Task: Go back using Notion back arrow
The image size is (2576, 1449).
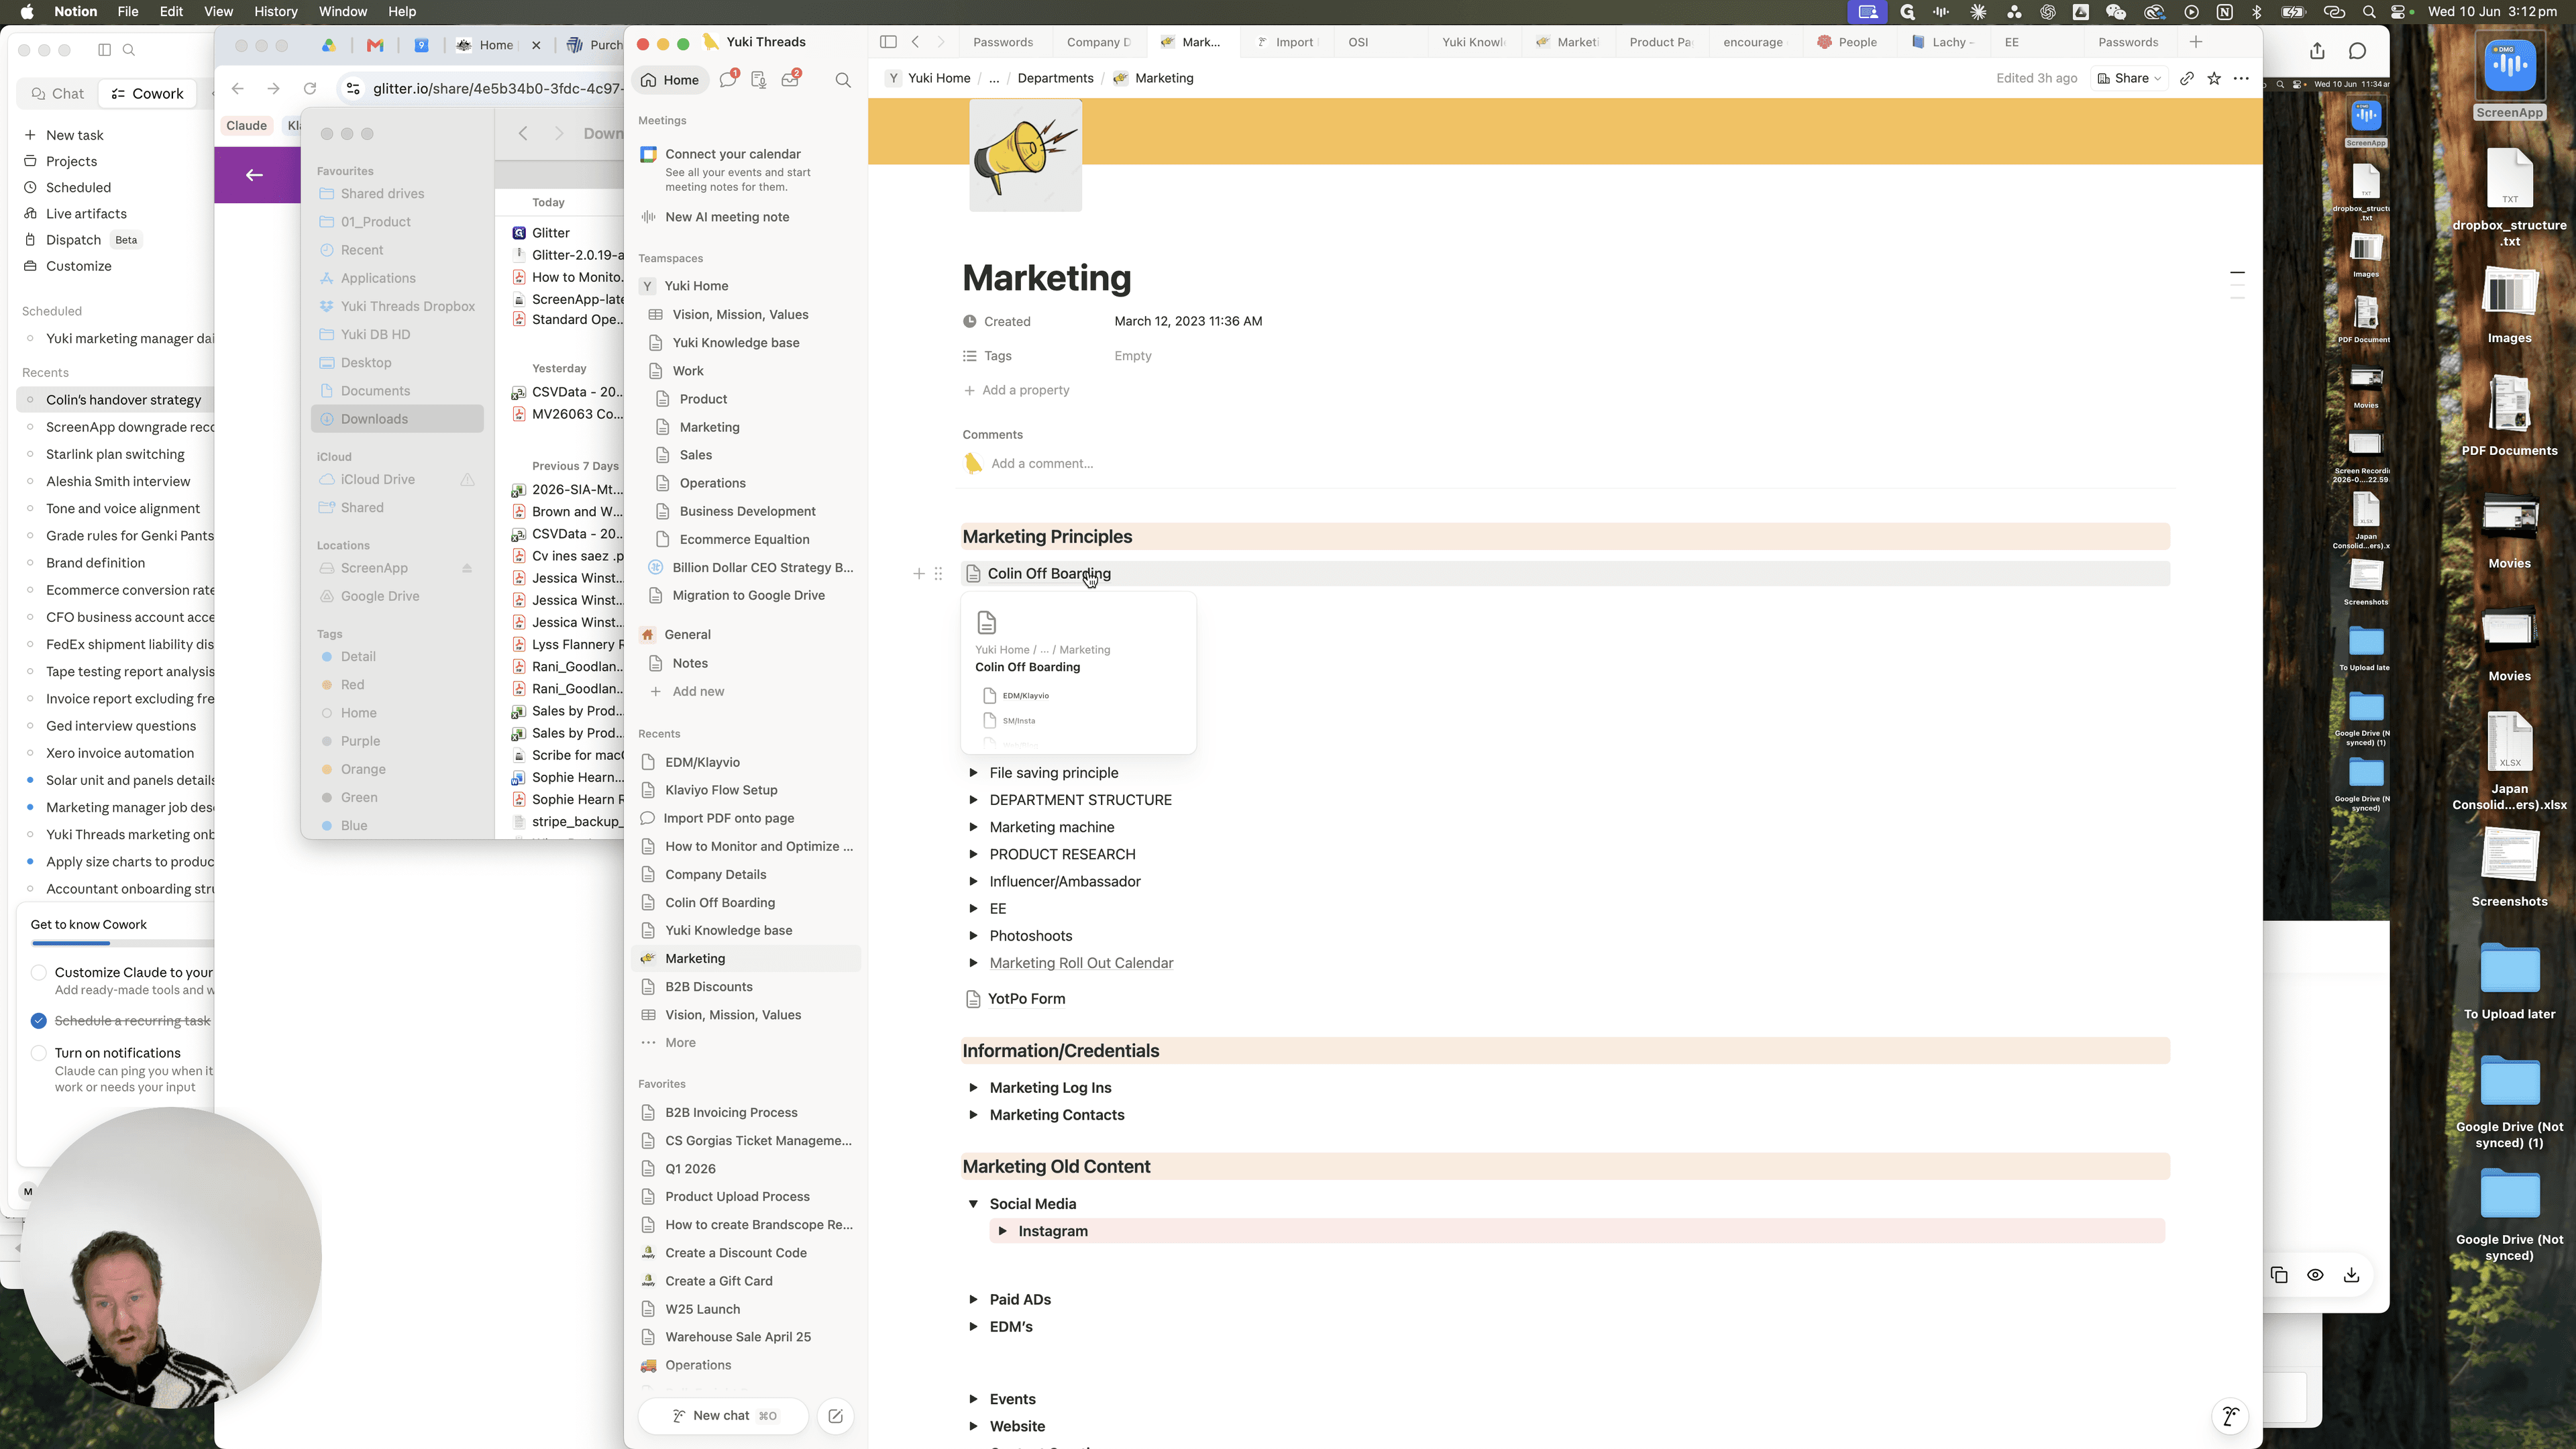Action: tap(915, 42)
